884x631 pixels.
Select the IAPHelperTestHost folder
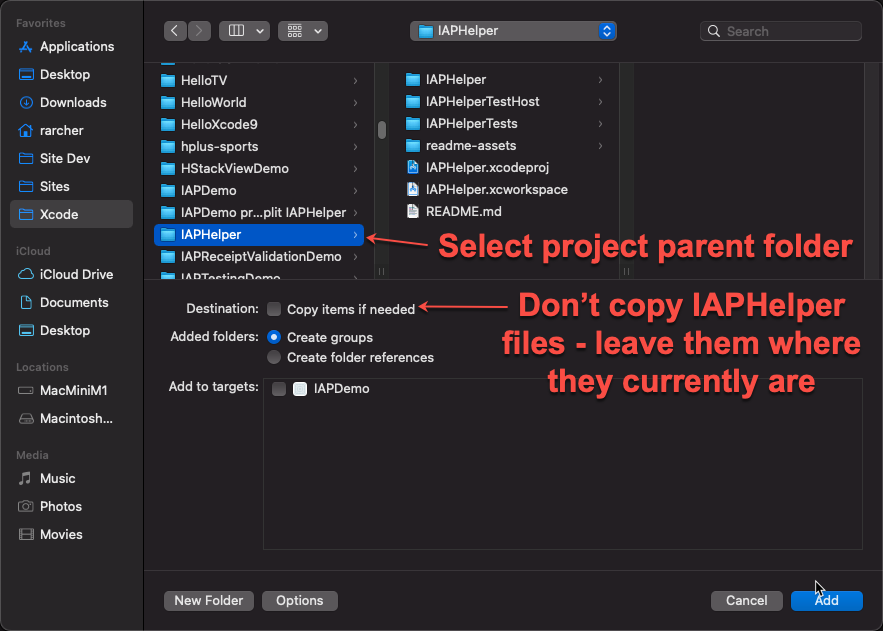pyautogui.click(x=505, y=102)
